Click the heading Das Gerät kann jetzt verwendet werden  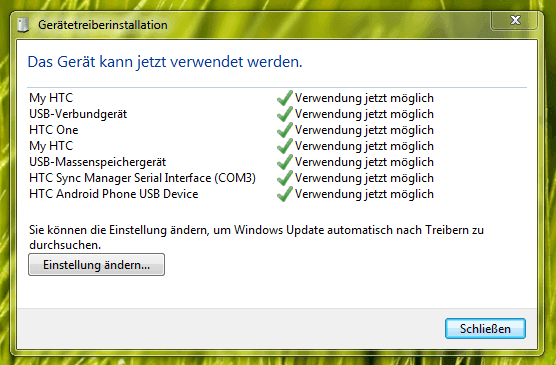point(165,62)
